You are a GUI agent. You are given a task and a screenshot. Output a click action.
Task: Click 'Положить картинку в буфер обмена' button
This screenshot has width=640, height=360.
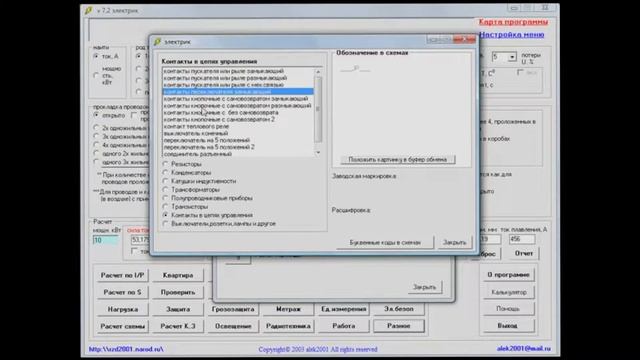[x=398, y=160]
